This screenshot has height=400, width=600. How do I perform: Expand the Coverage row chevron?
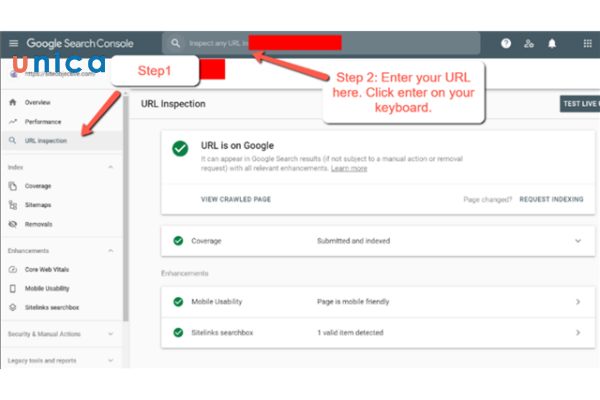[578, 241]
